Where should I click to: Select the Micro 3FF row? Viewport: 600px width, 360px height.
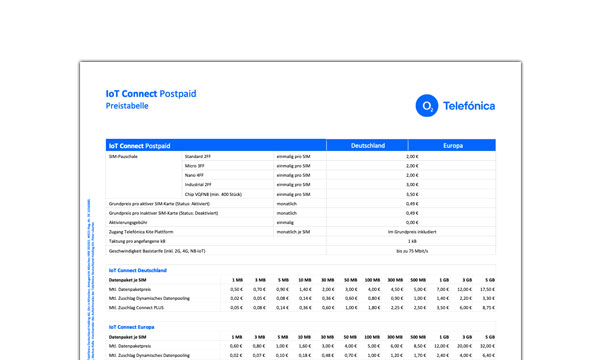(301, 166)
